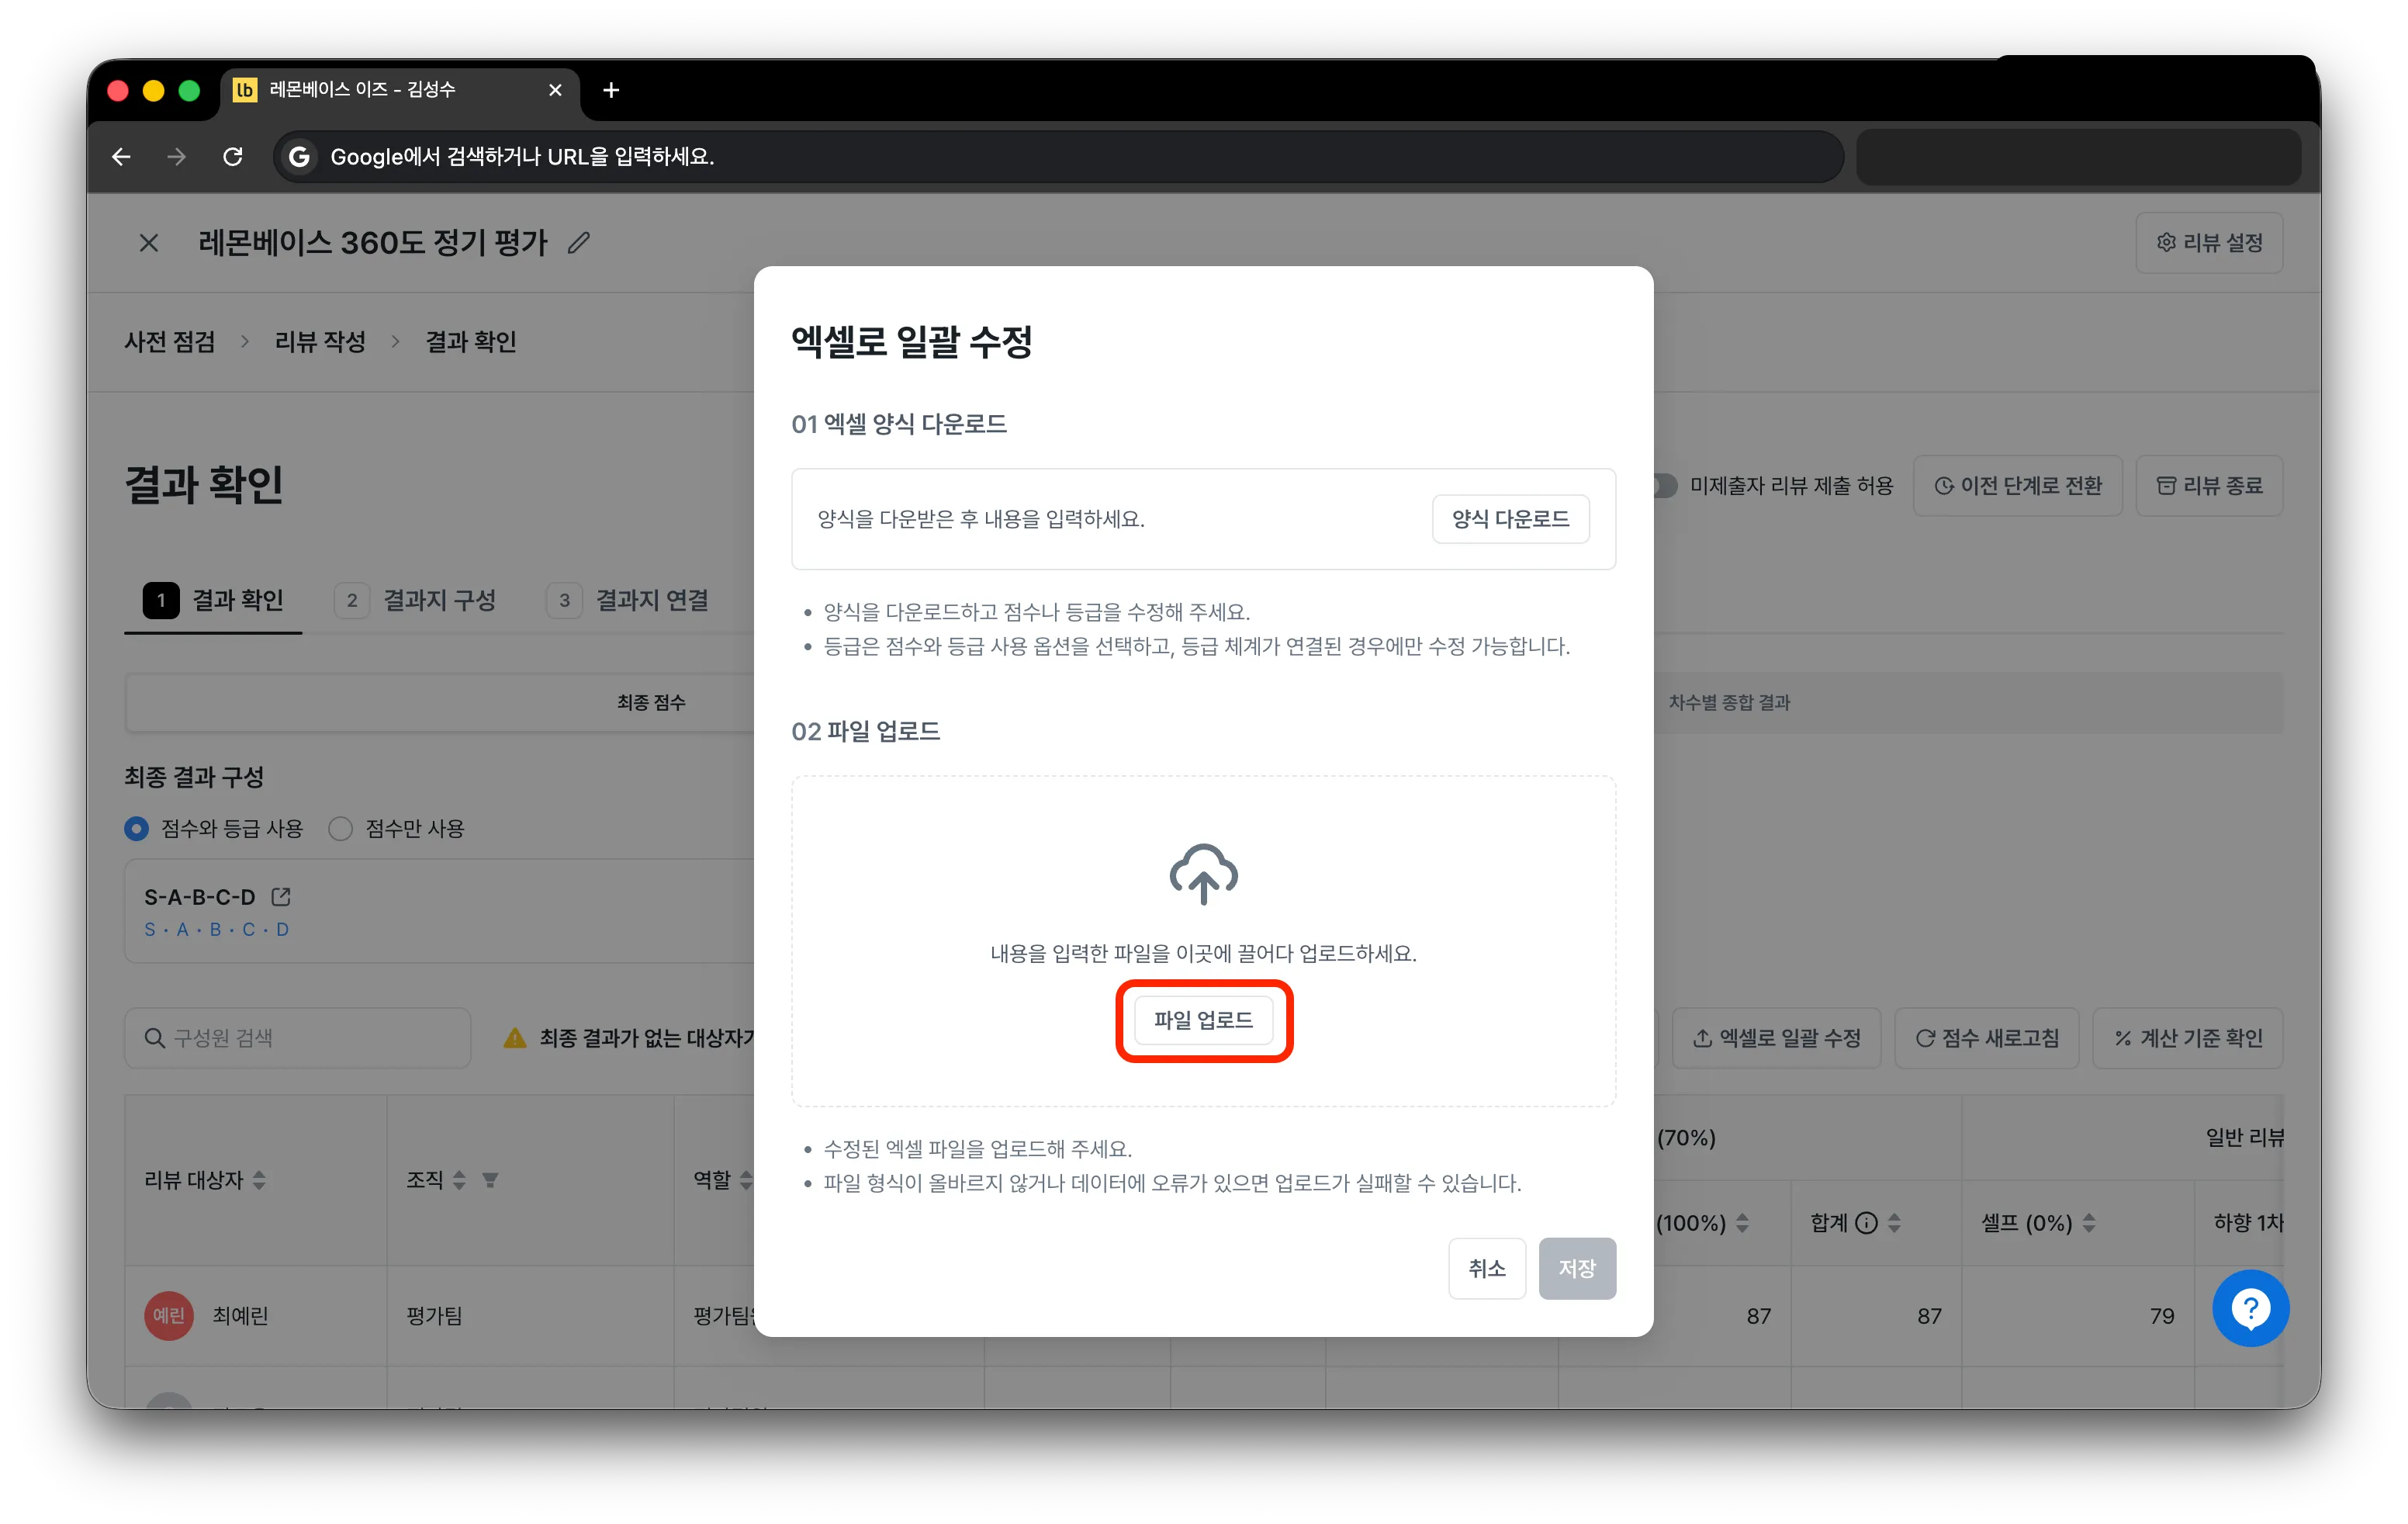The height and width of the screenshot is (1524, 2408).
Task: Open the S-A-B-C-D grade scale external link icon
Action: click(x=281, y=896)
